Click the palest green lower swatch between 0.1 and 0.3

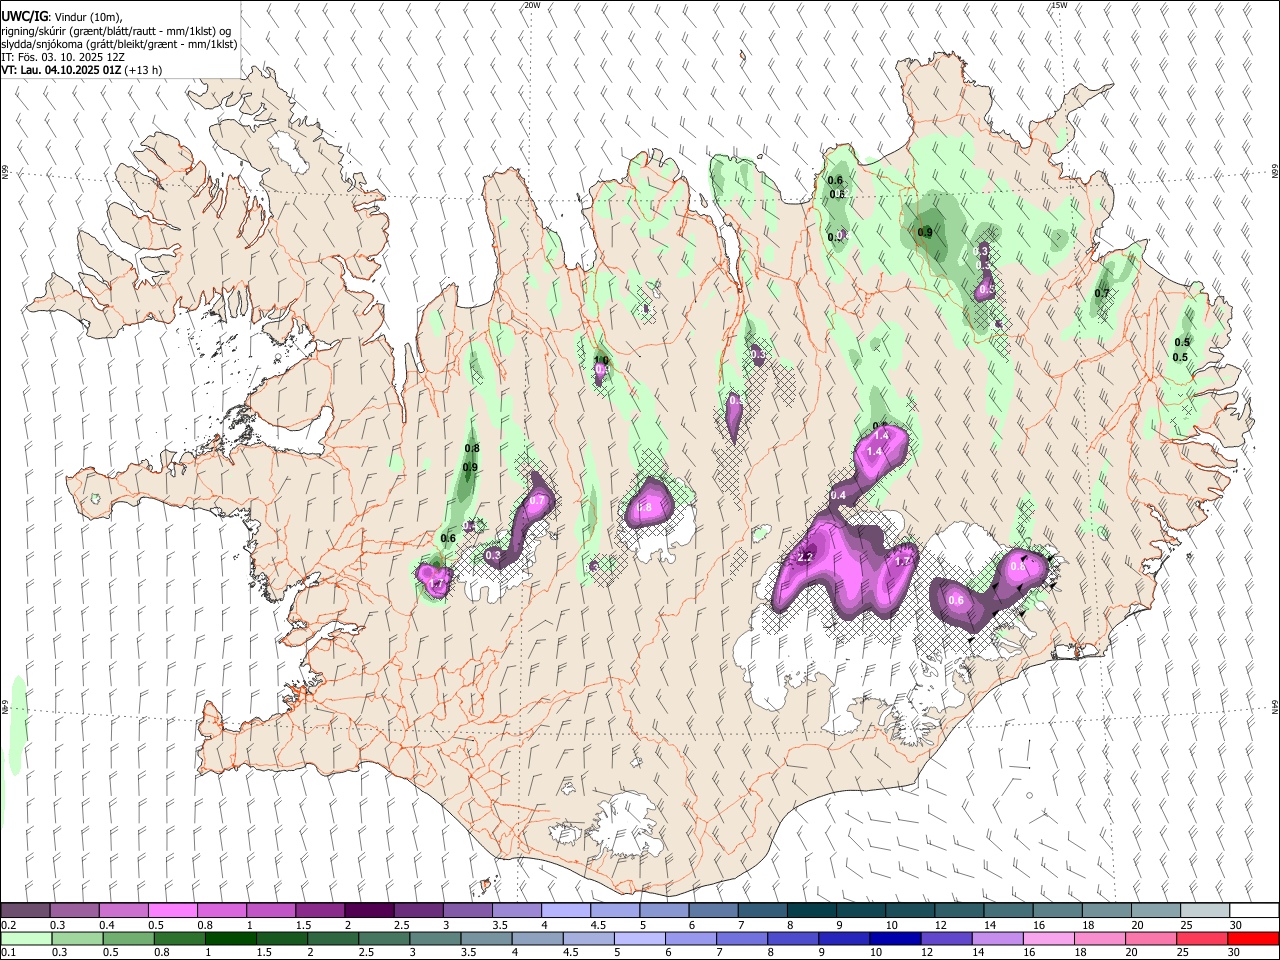(25, 938)
